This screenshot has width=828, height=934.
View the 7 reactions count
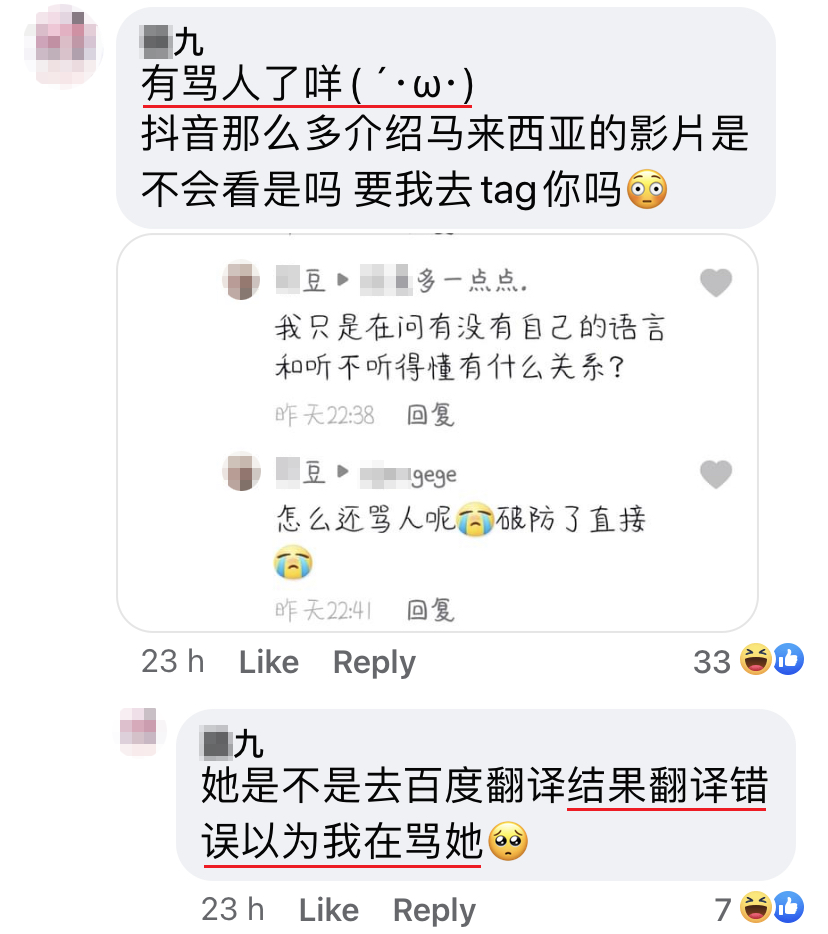pos(723,910)
